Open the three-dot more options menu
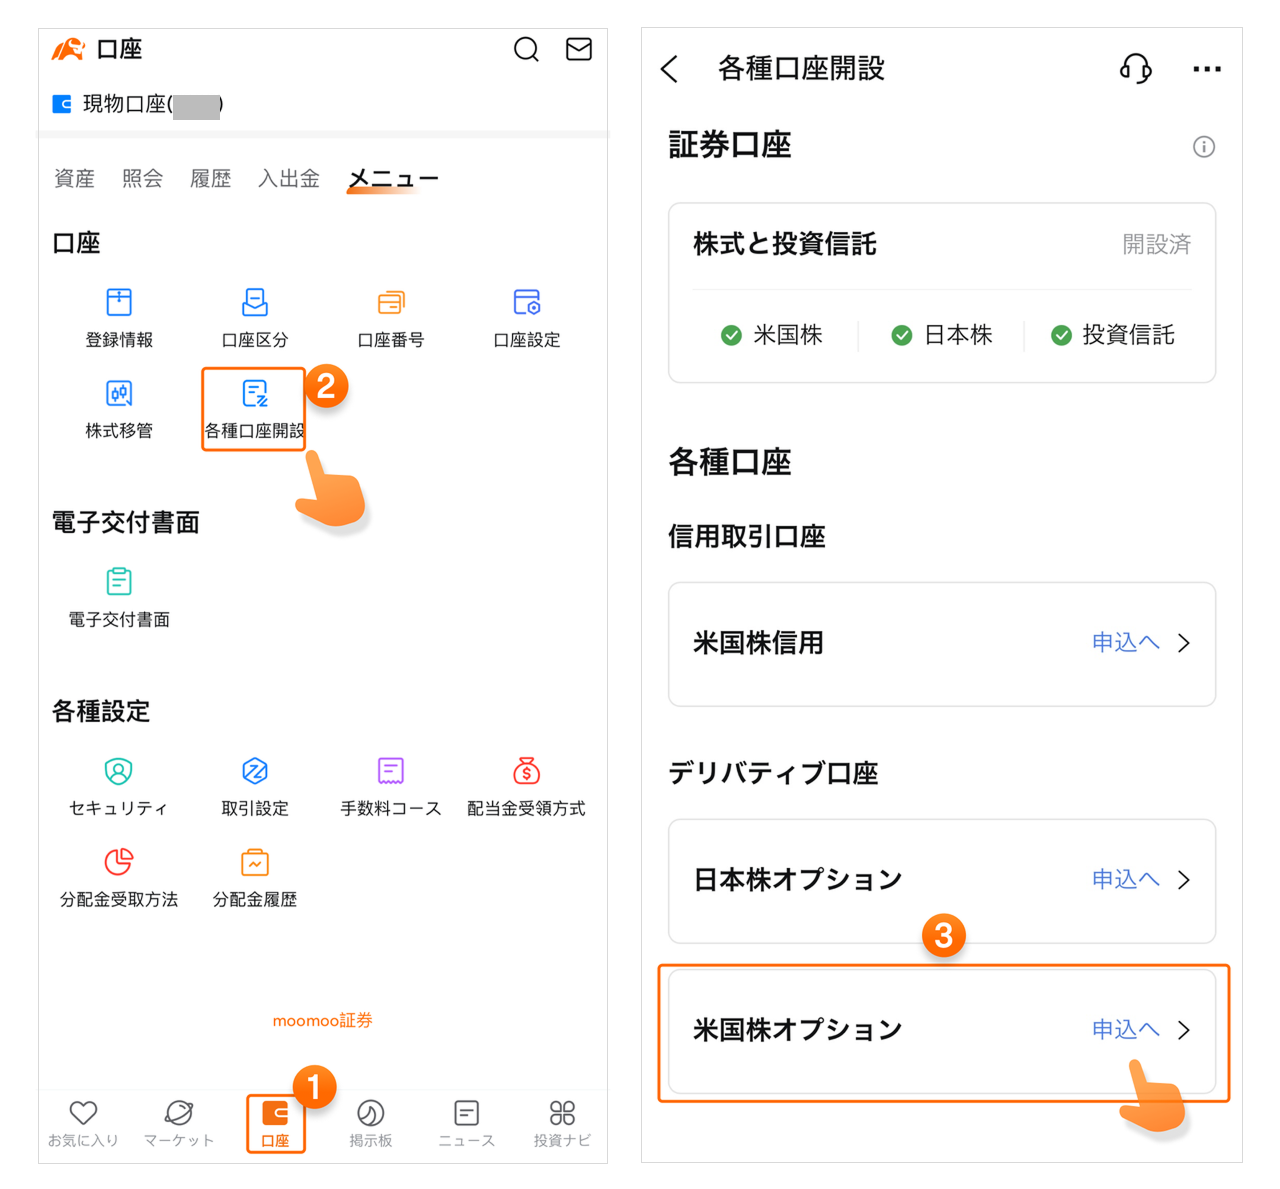The image size is (1280, 1189). [1207, 68]
